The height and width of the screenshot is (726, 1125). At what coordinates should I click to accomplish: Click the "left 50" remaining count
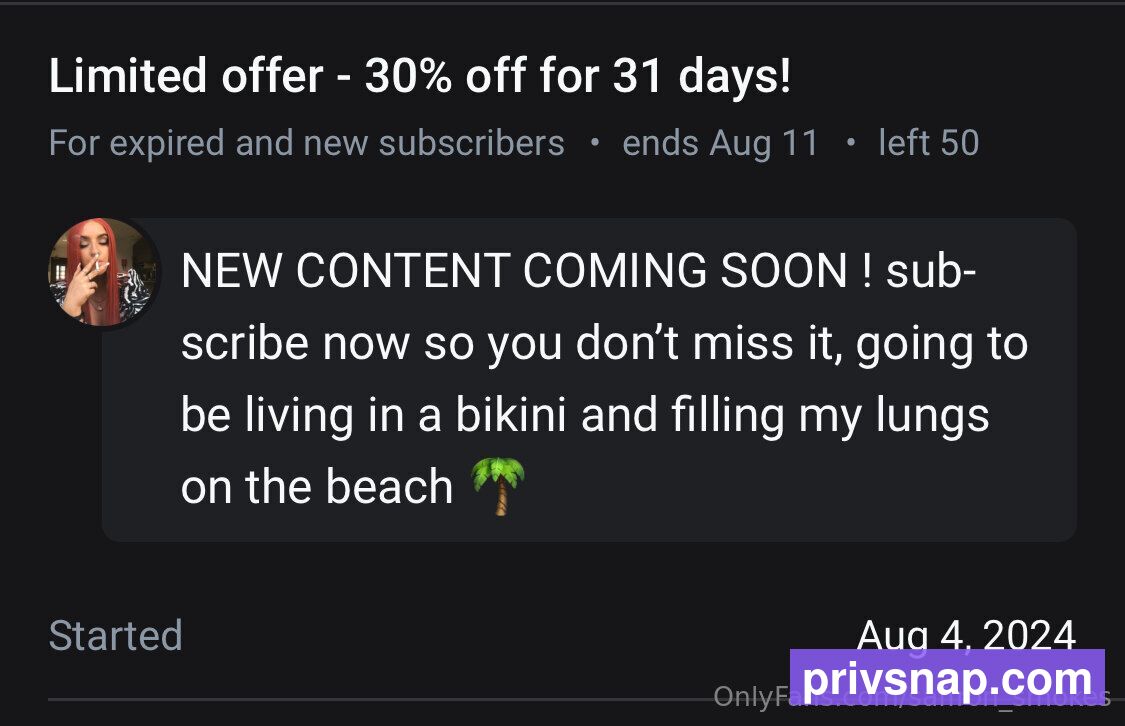coord(928,143)
